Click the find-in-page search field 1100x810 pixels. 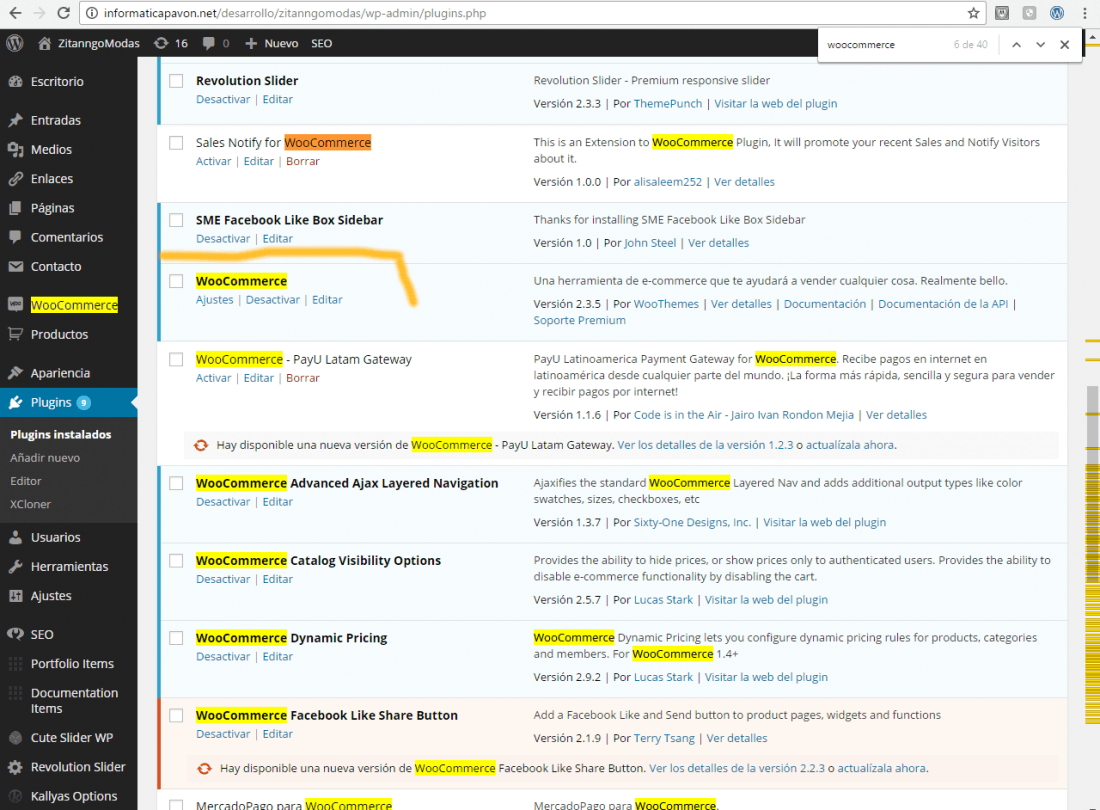pos(884,44)
